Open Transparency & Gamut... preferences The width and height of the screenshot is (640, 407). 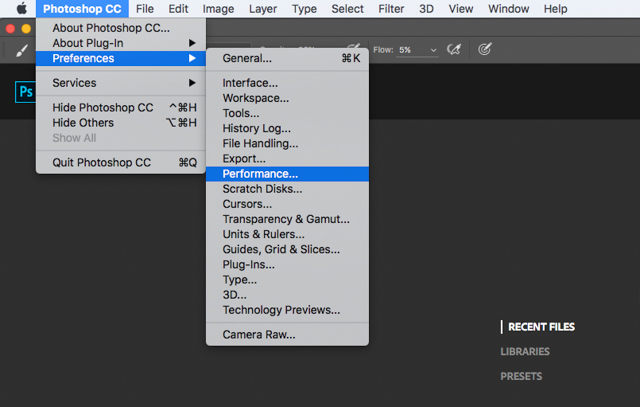point(287,219)
